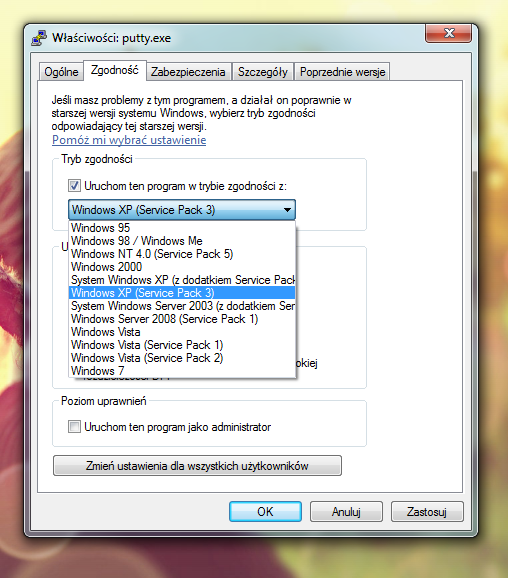This screenshot has width=508, height=578.
Task: Click the putty.exe title bar icon
Action: [x=39, y=38]
